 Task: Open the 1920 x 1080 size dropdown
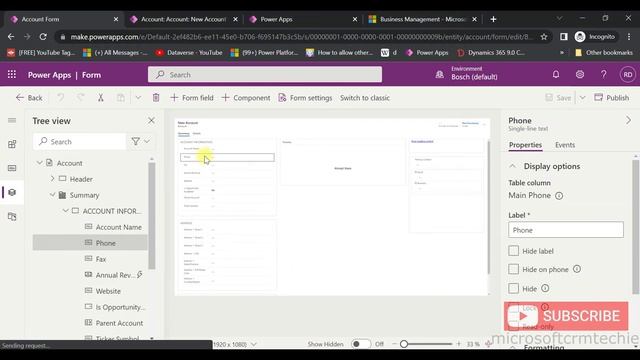(x=235, y=344)
